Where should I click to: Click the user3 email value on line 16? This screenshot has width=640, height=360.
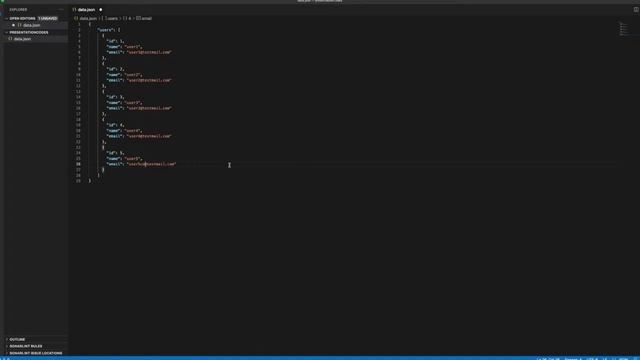click(x=149, y=108)
